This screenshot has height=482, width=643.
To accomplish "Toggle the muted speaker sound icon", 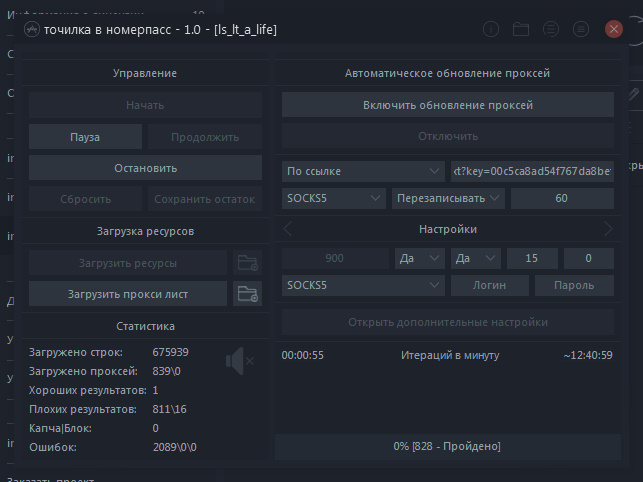I will pos(238,360).
